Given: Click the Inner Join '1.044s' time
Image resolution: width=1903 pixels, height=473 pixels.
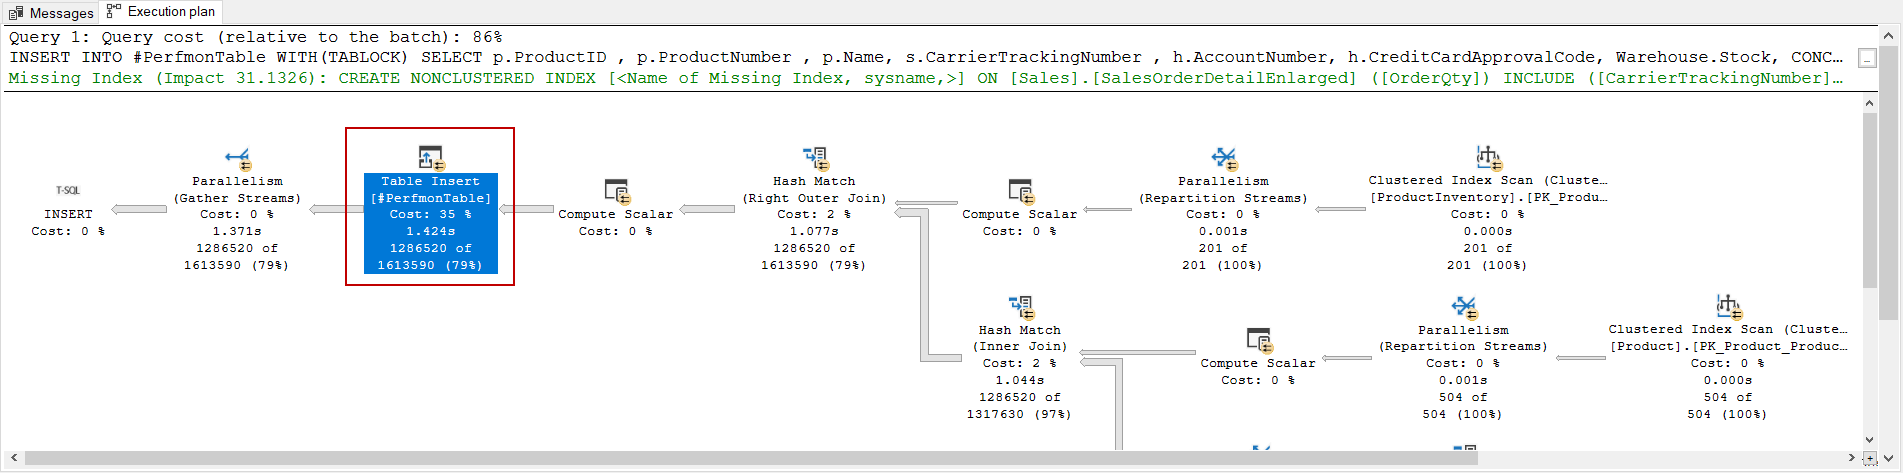Looking at the screenshot, I should 1021,380.
